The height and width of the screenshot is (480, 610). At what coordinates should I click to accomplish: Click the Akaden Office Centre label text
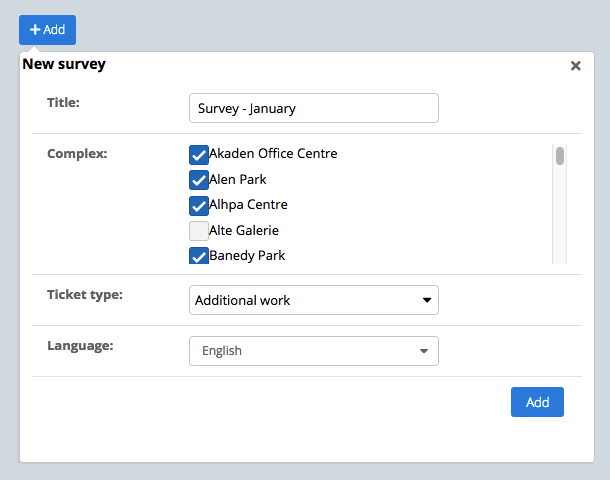click(273, 154)
